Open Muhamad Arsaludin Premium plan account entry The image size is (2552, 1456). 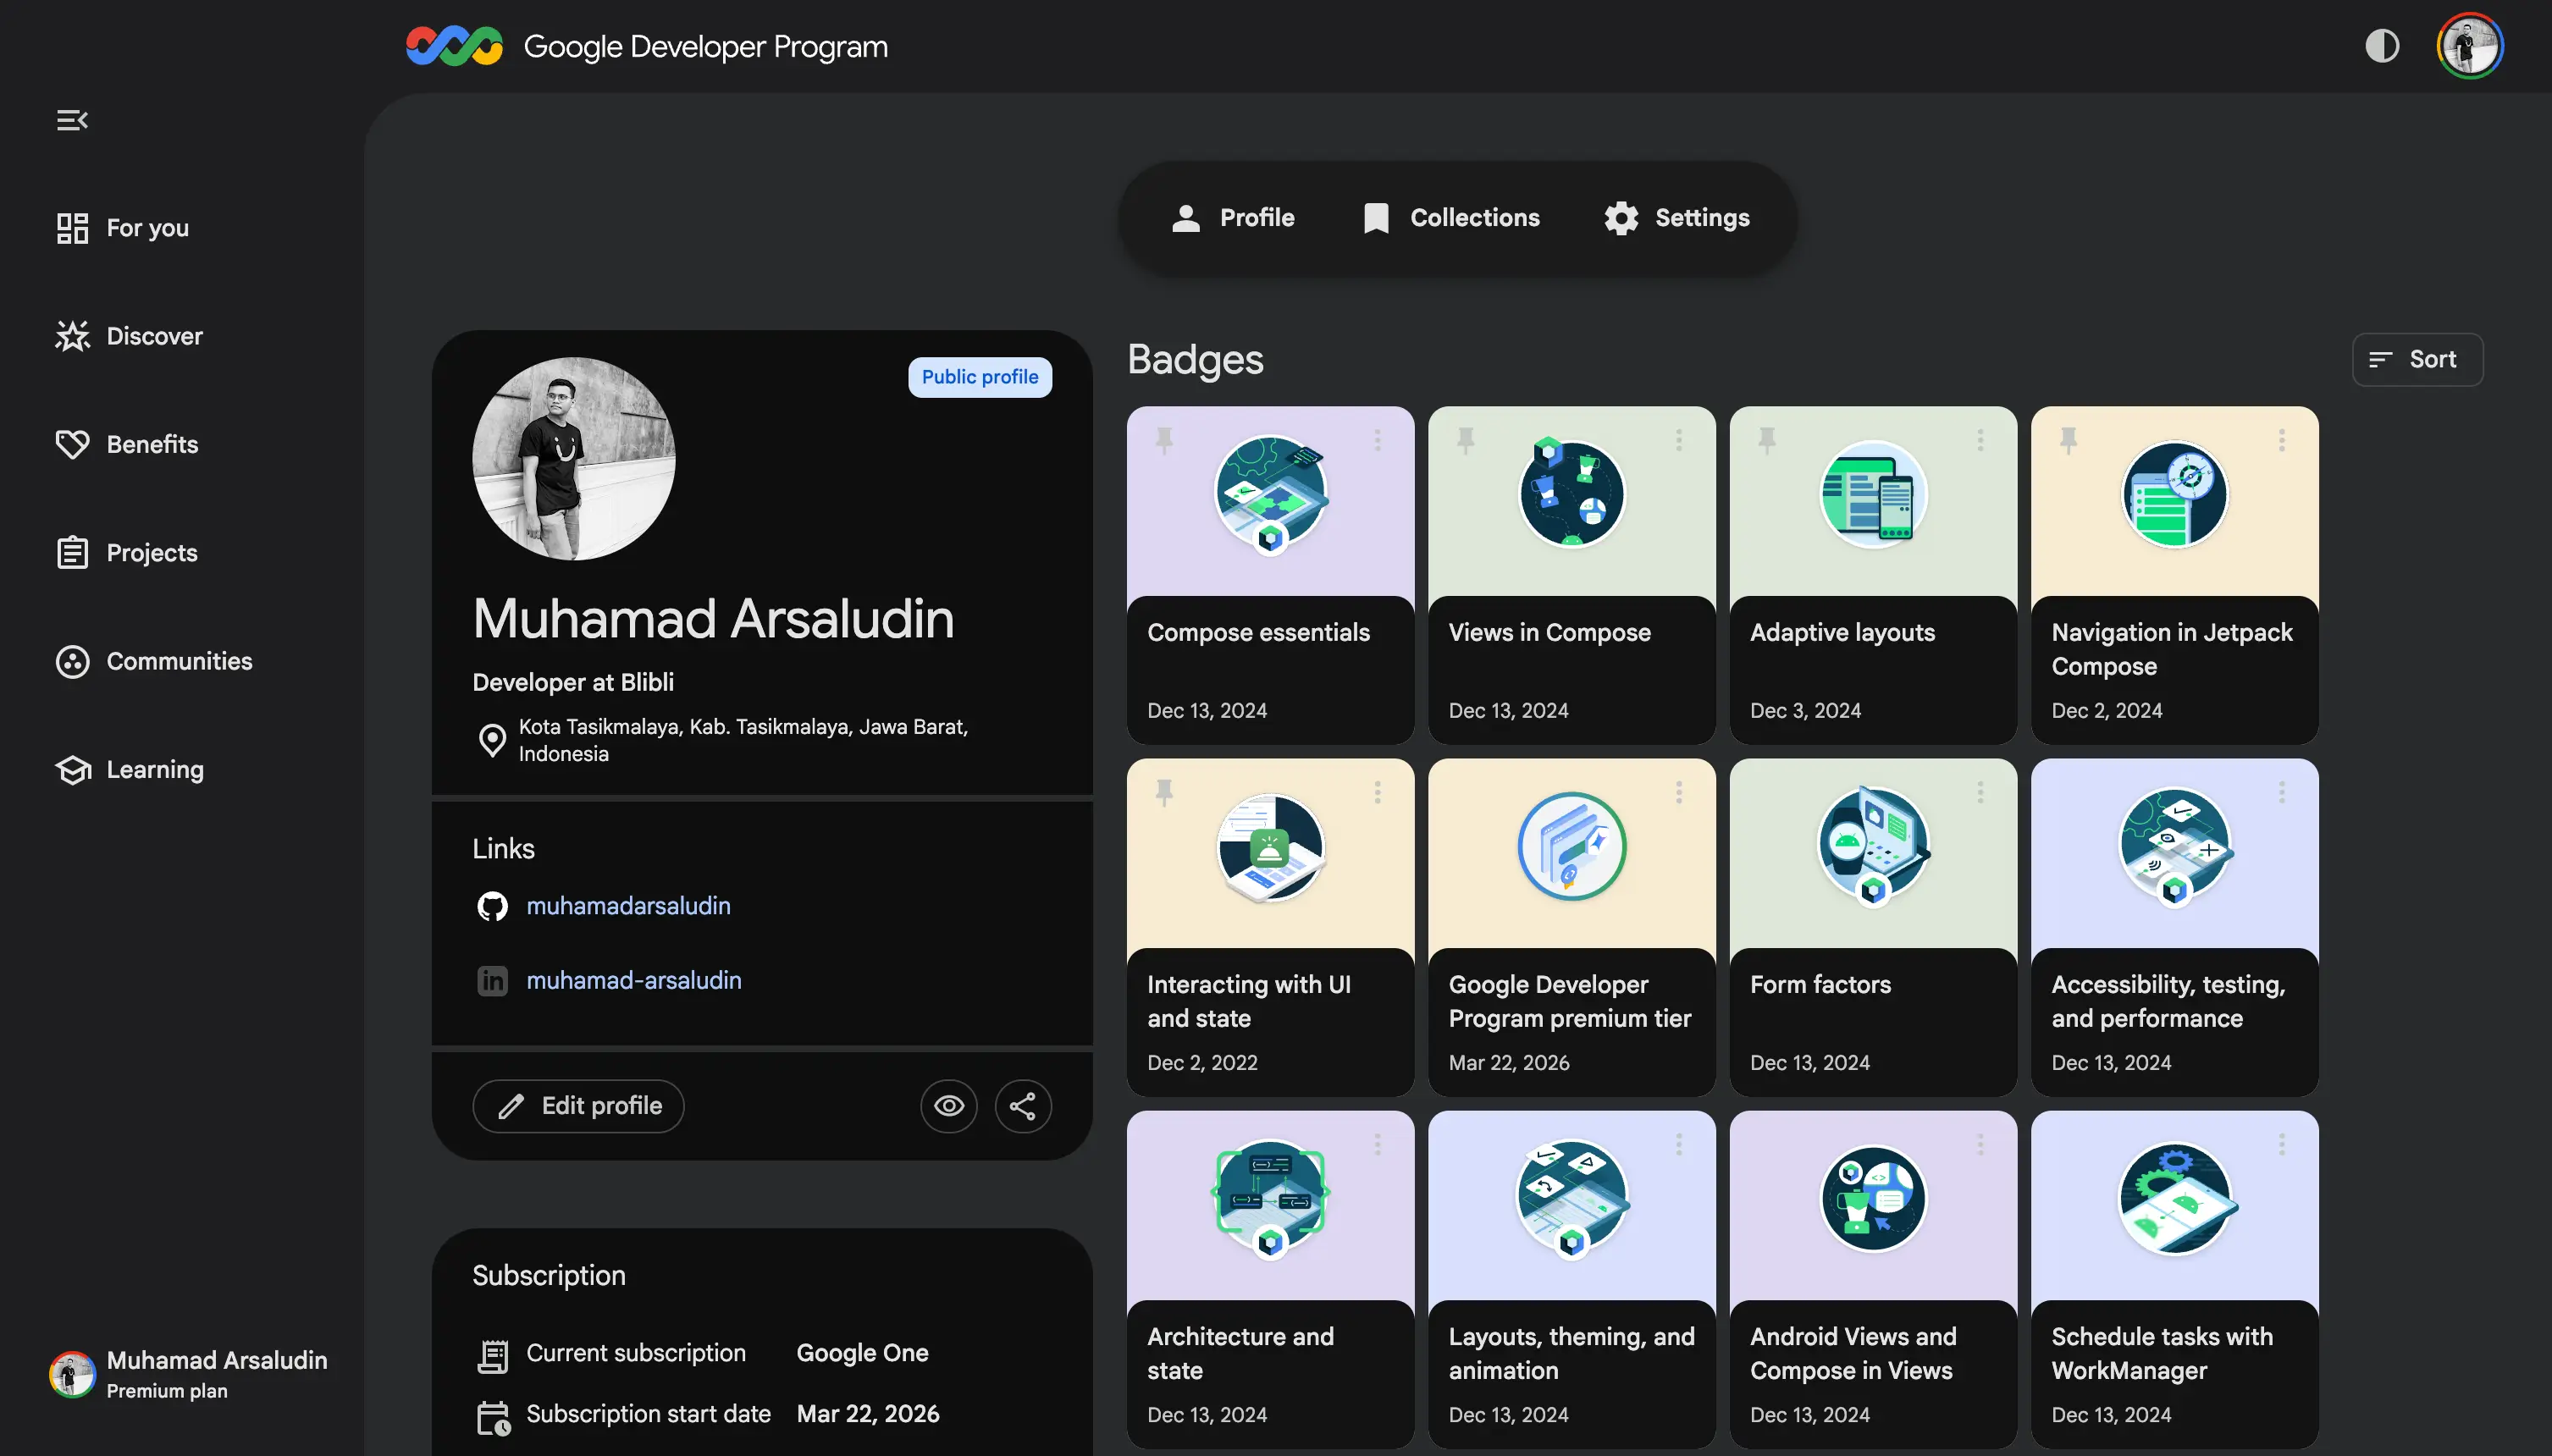pyautogui.click(x=190, y=1374)
